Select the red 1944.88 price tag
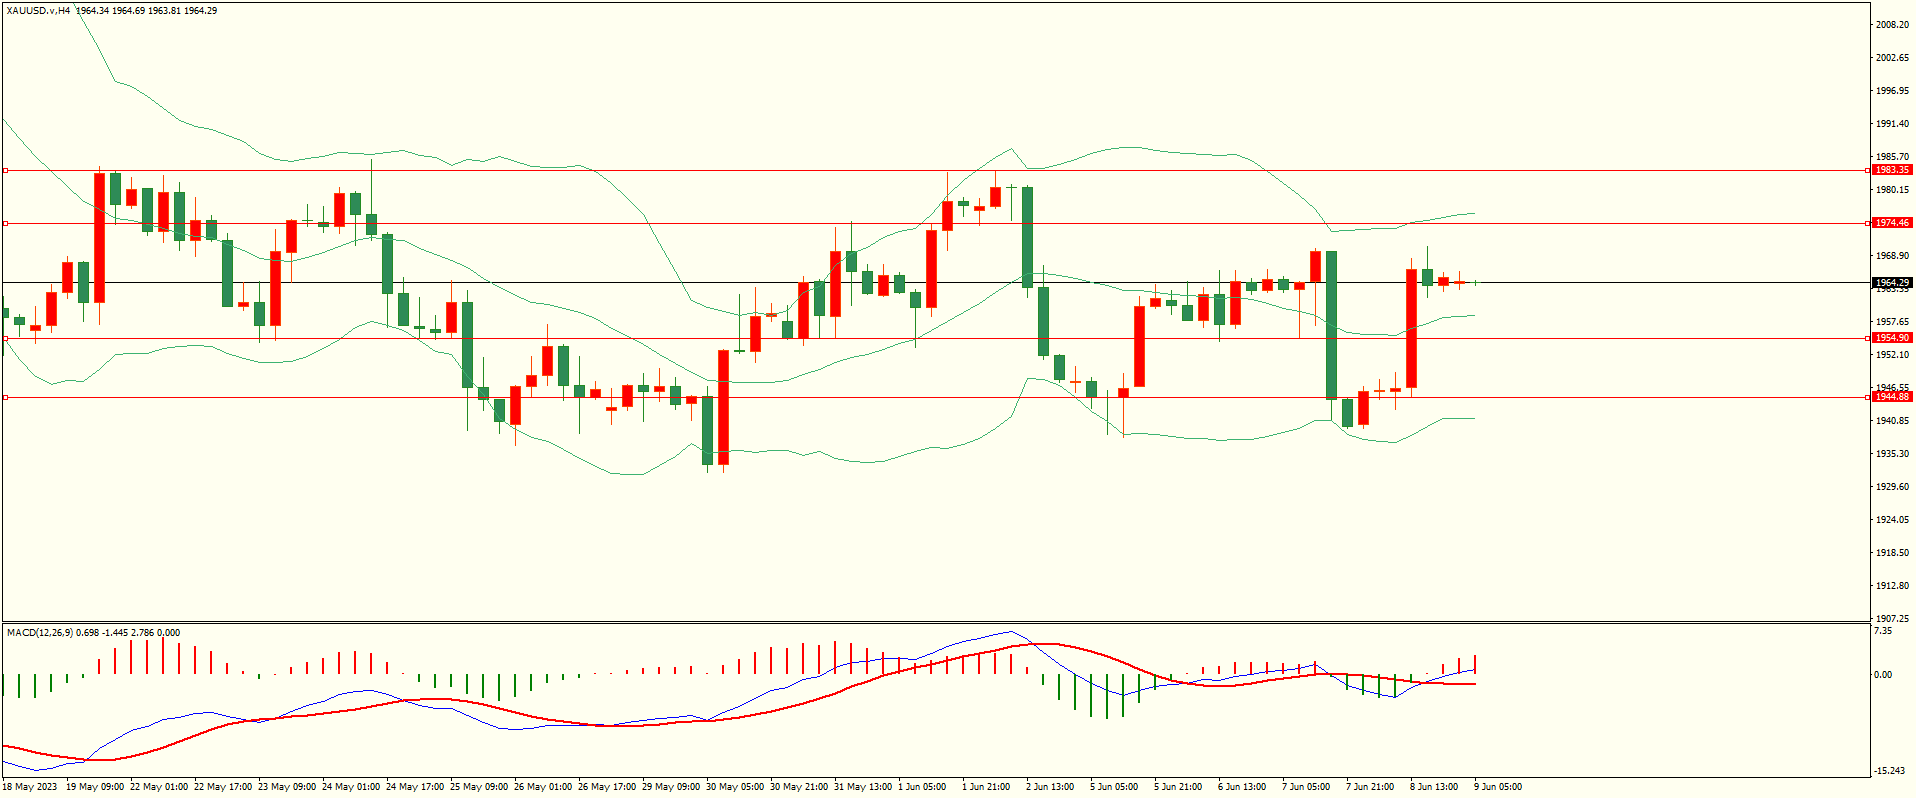Screen dimensions: 1916x798 coord(1891,397)
